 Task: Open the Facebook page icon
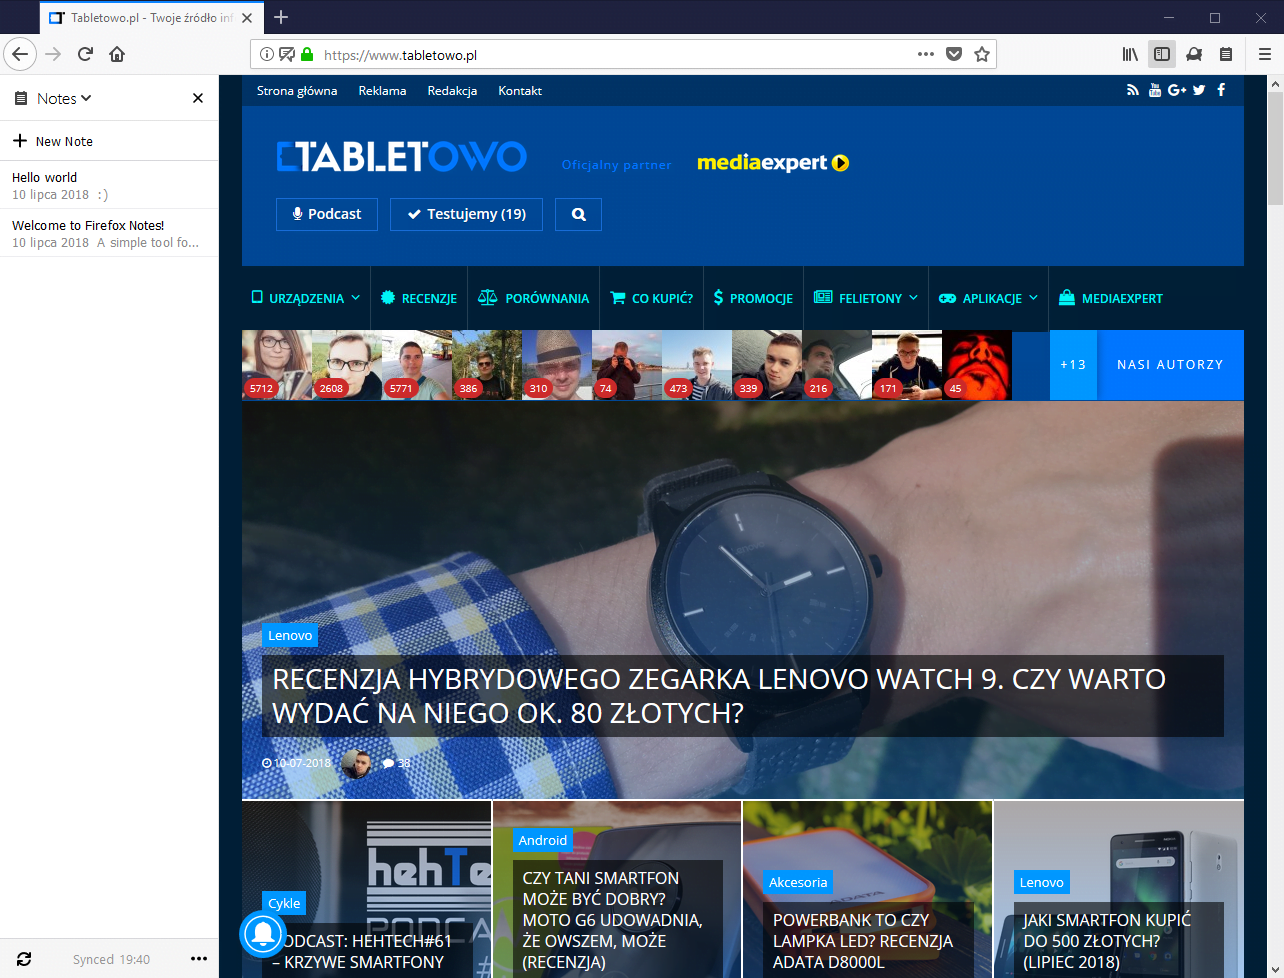[1221, 90]
